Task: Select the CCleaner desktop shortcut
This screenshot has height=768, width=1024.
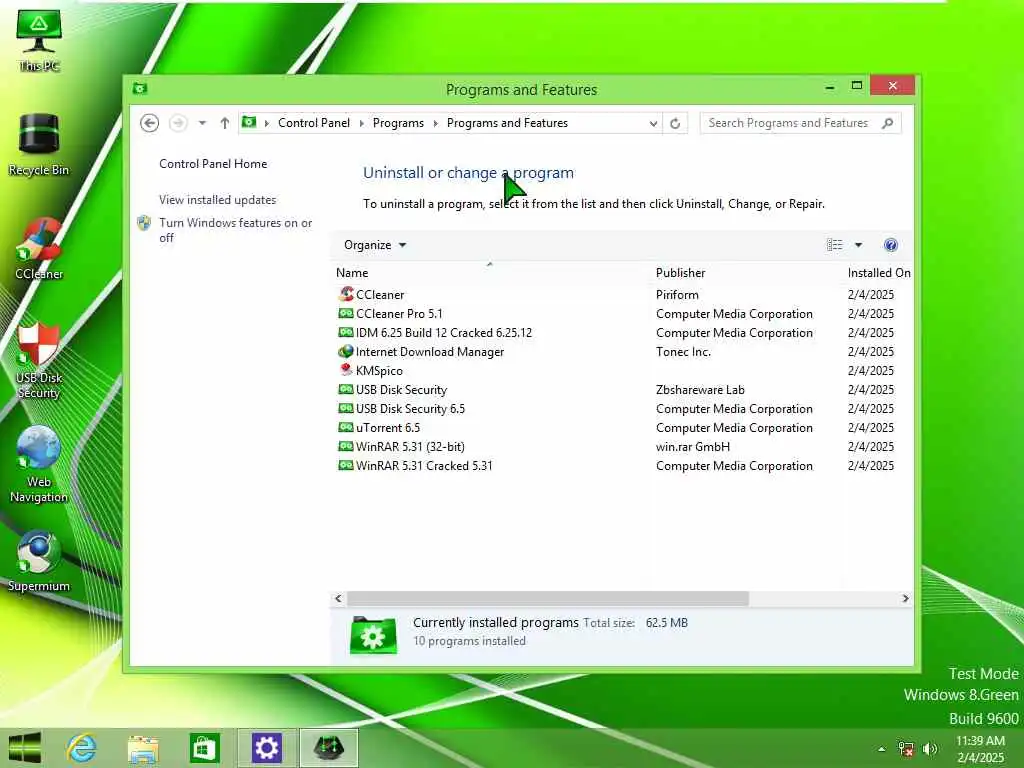Action: coord(39,249)
